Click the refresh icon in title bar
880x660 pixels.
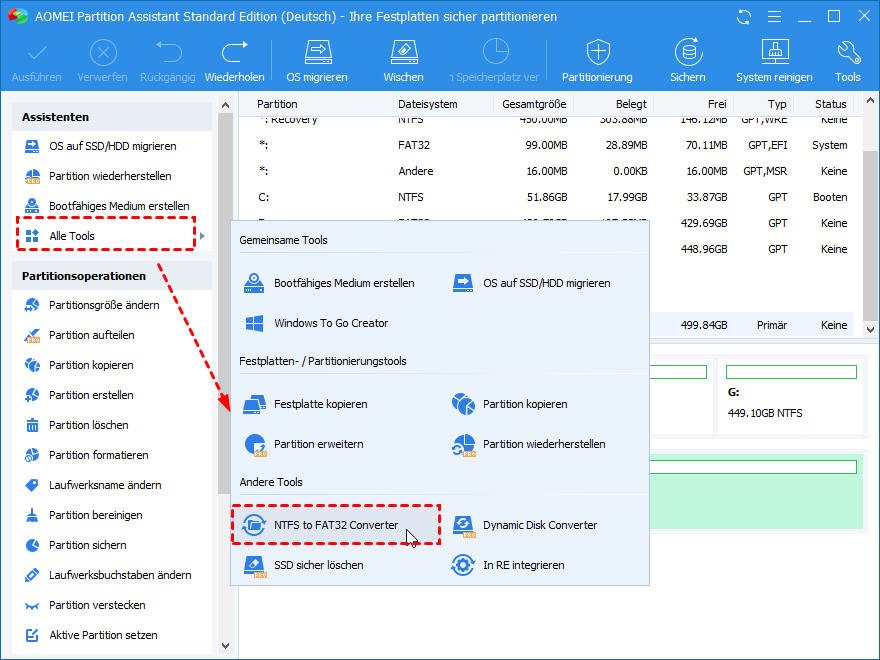click(x=744, y=17)
